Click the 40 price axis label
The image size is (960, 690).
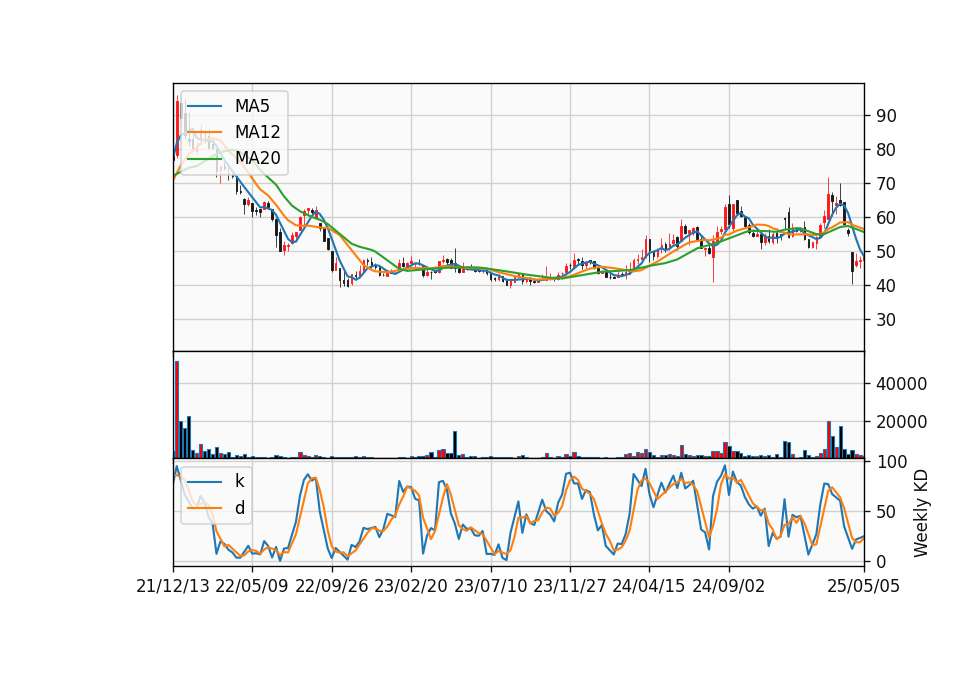886,286
